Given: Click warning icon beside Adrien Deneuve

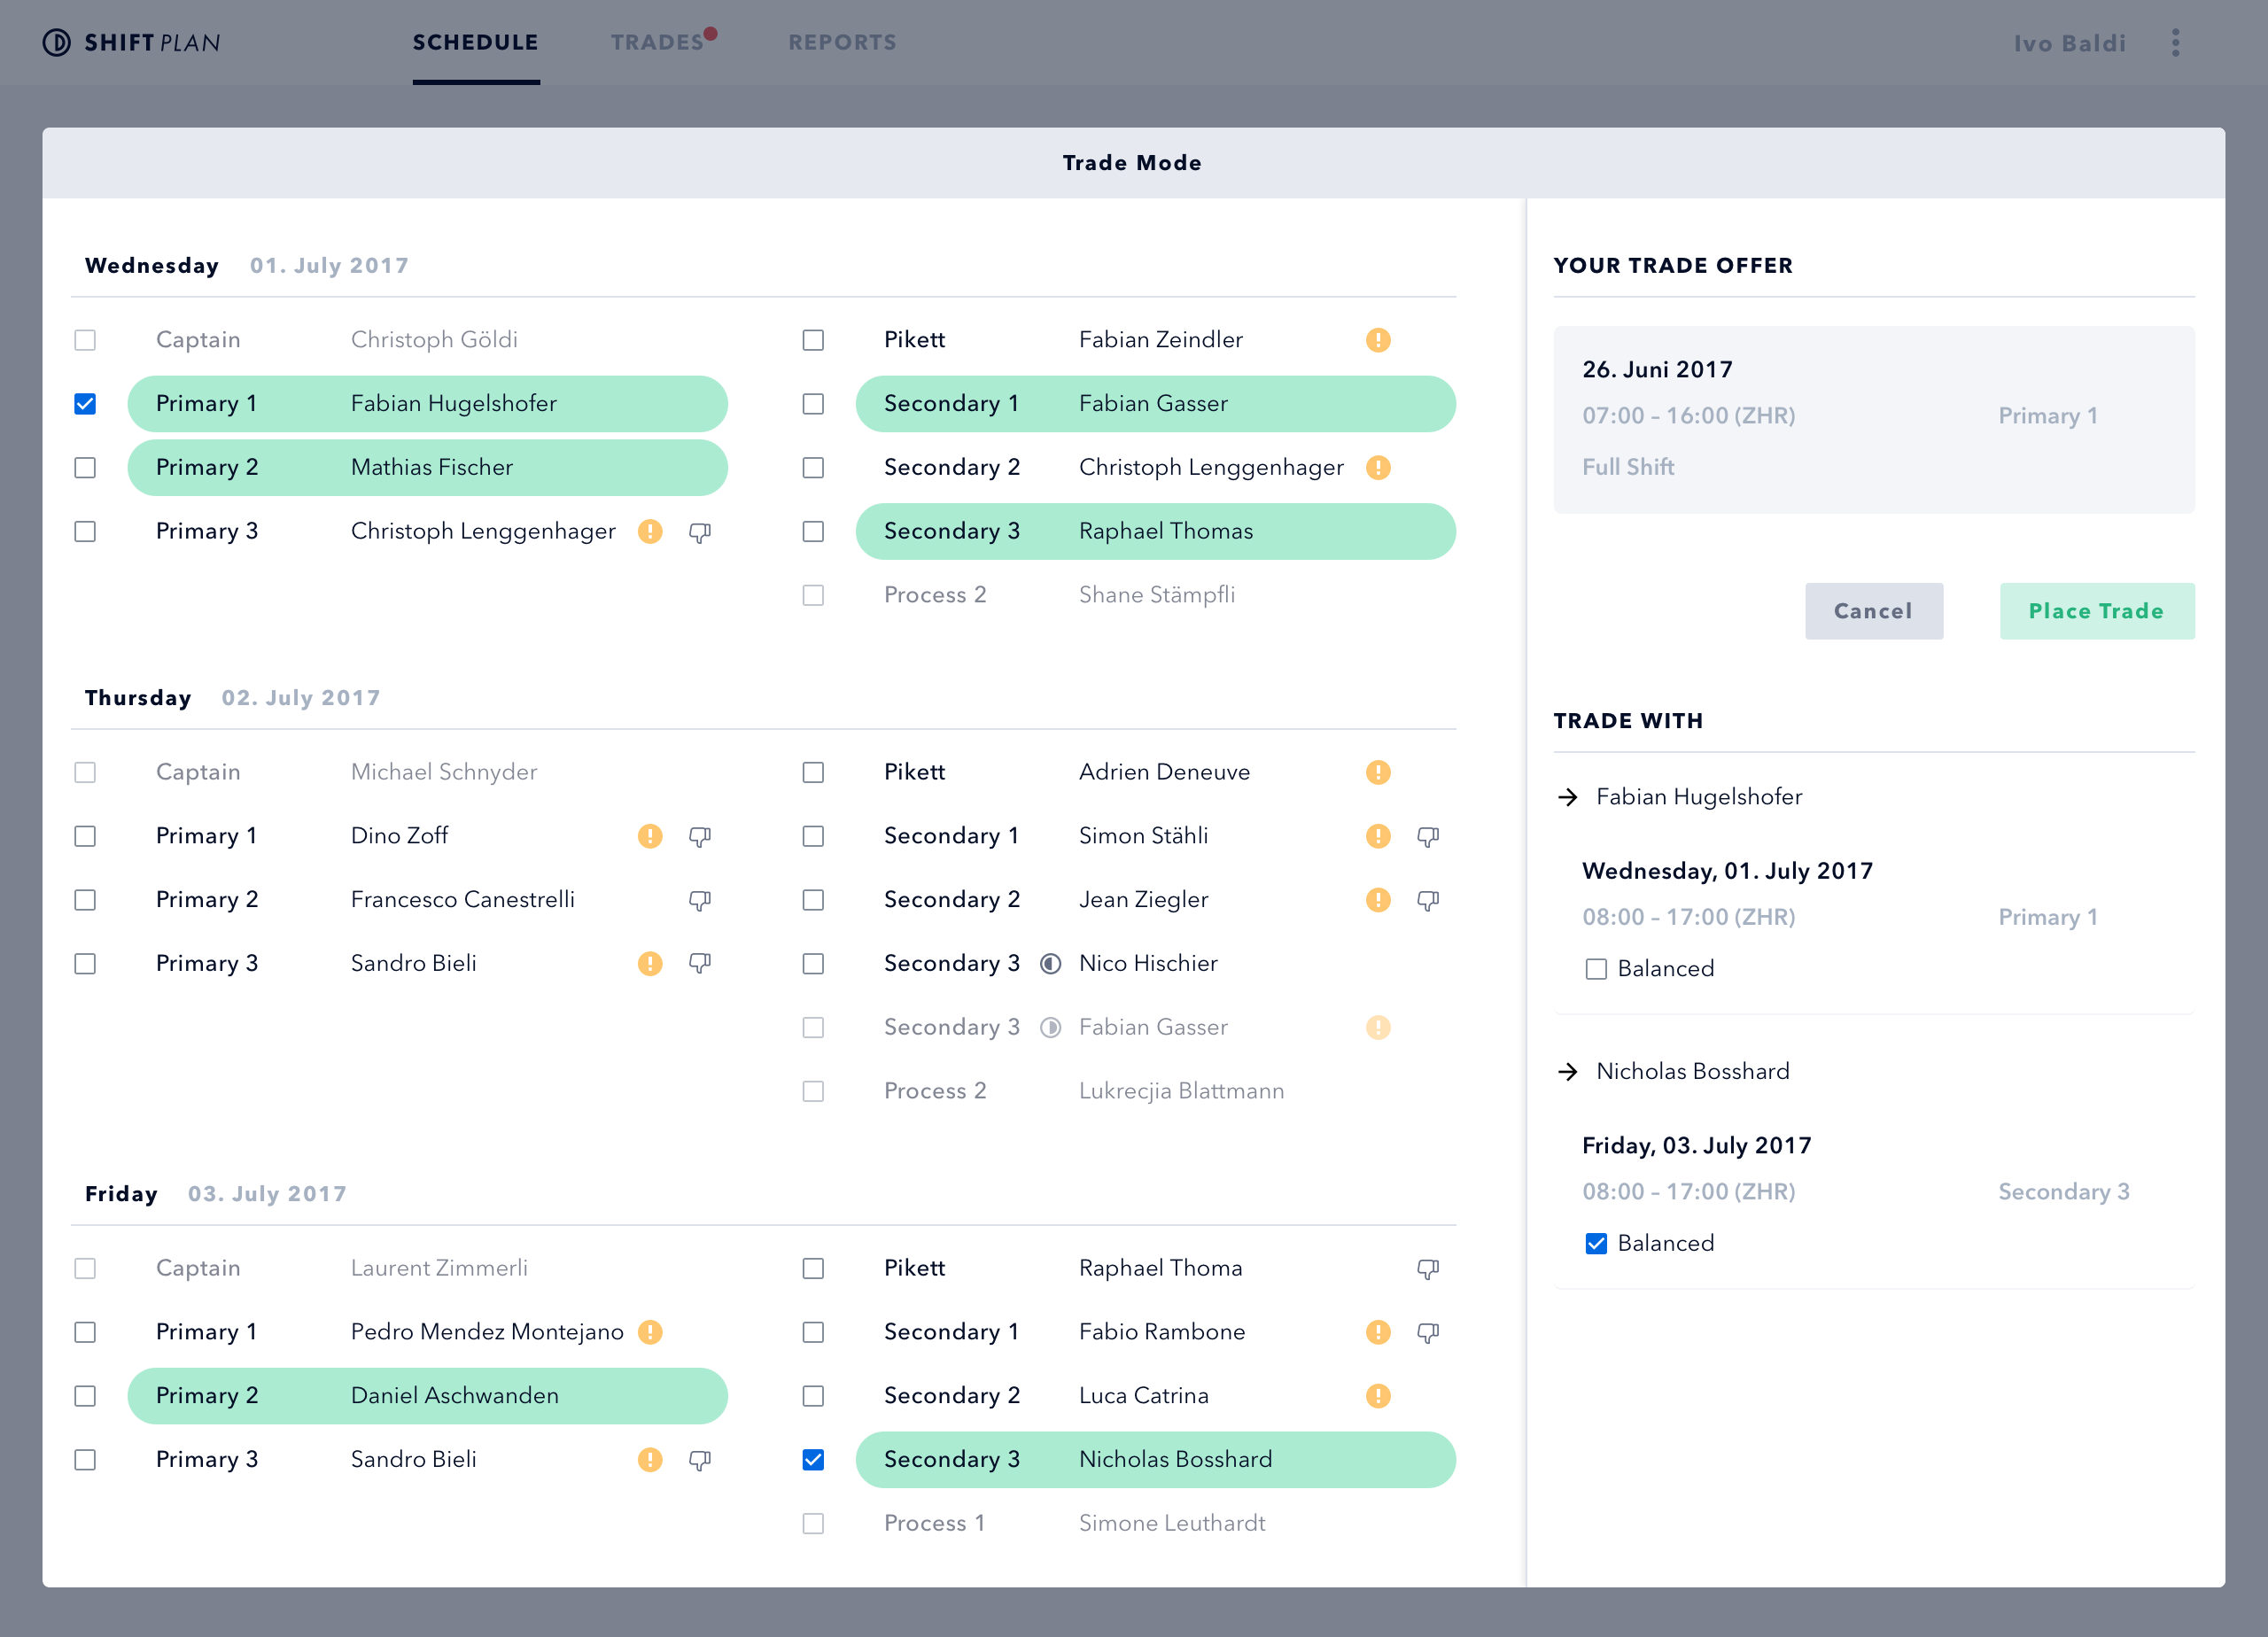Looking at the screenshot, I should (x=1378, y=772).
